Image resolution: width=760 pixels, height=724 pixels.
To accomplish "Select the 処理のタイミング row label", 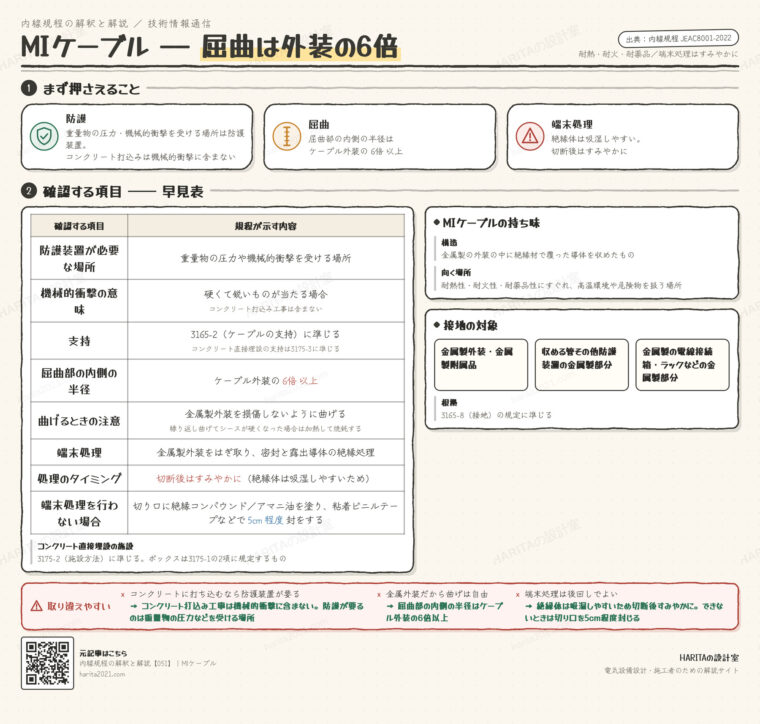I will [79, 478].
